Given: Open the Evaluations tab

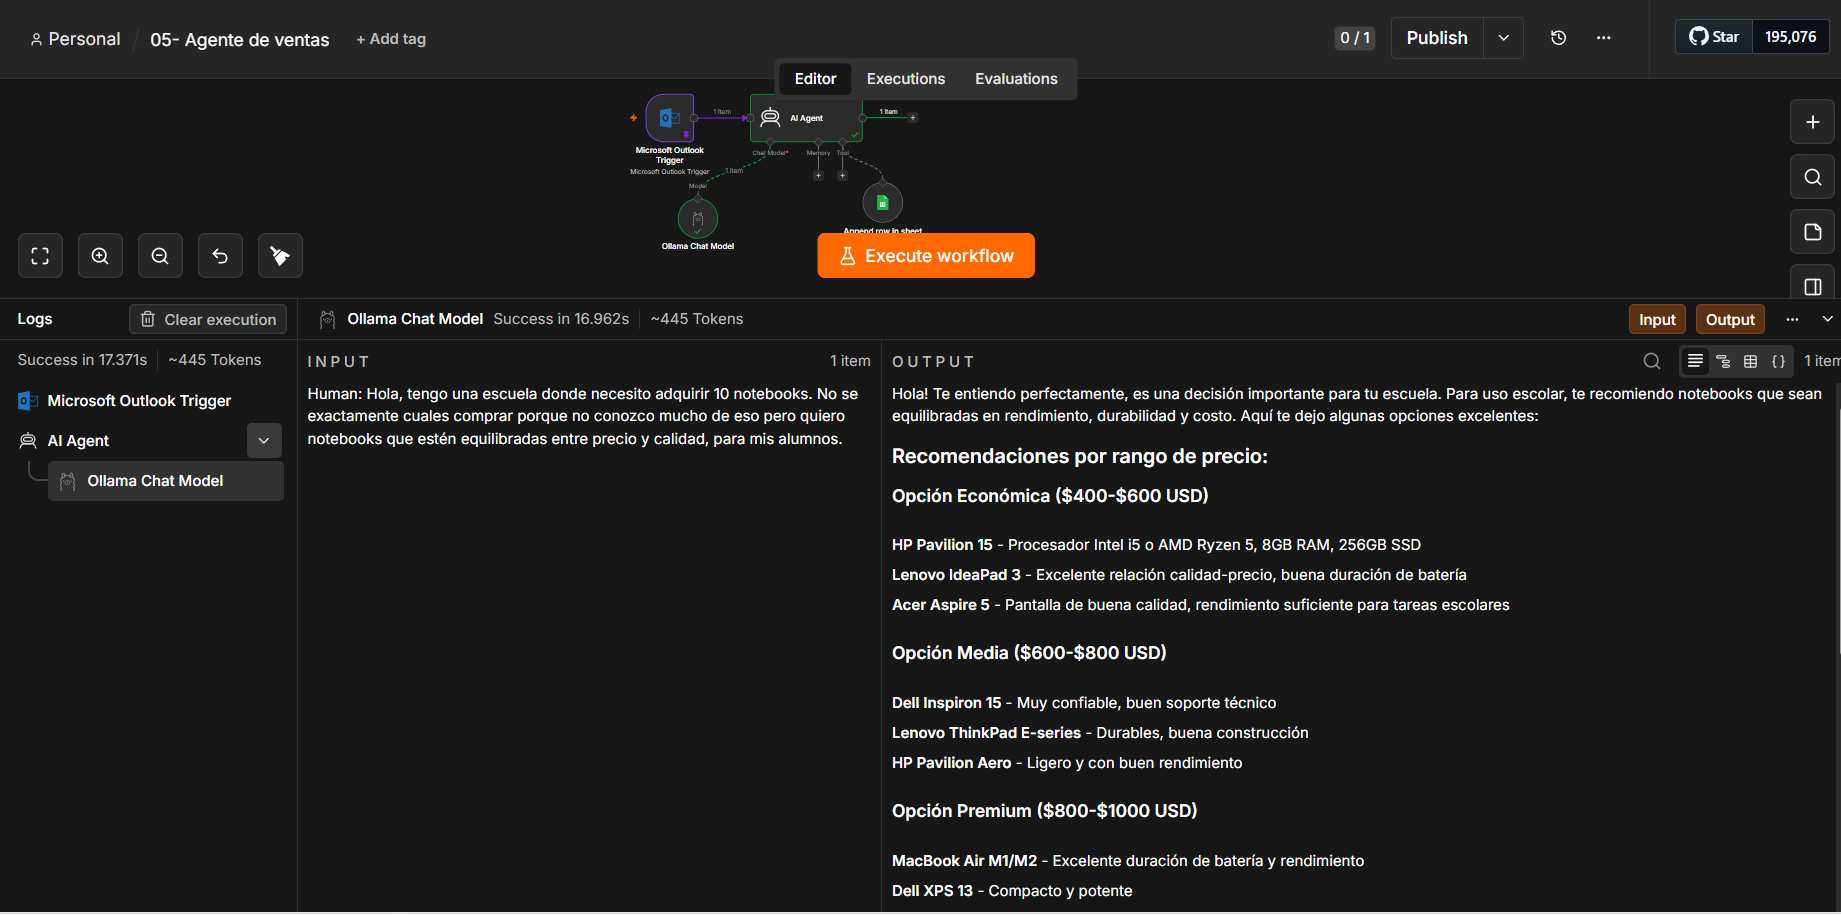Looking at the screenshot, I should pyautogui.click(x=1016, y=79).
